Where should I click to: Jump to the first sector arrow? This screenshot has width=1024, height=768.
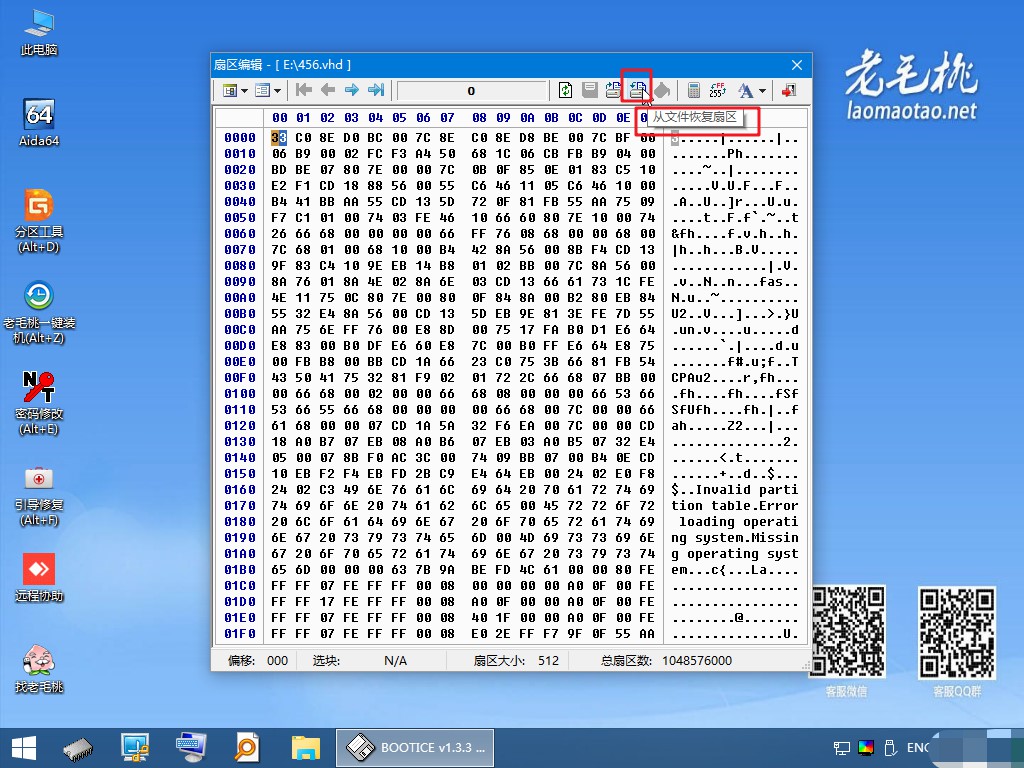point(304,90)
